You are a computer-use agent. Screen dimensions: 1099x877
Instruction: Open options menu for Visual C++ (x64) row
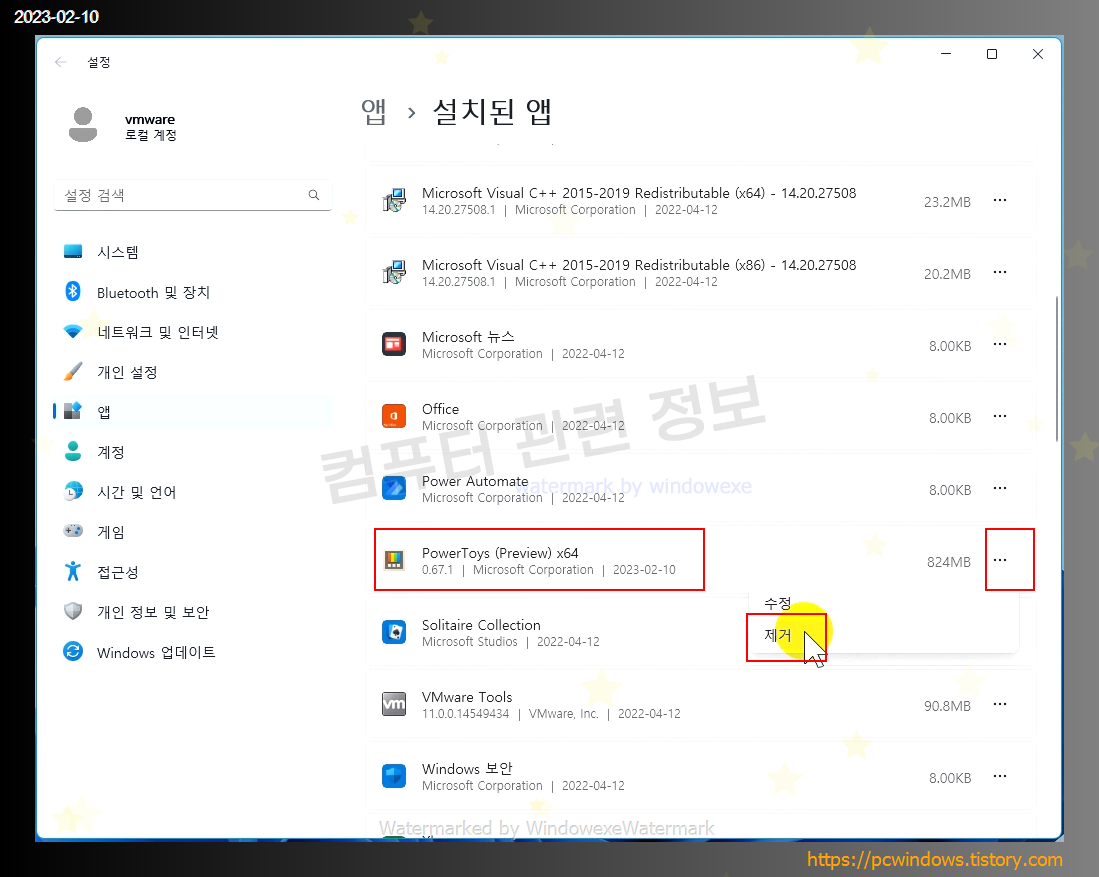coord(1000,200)
